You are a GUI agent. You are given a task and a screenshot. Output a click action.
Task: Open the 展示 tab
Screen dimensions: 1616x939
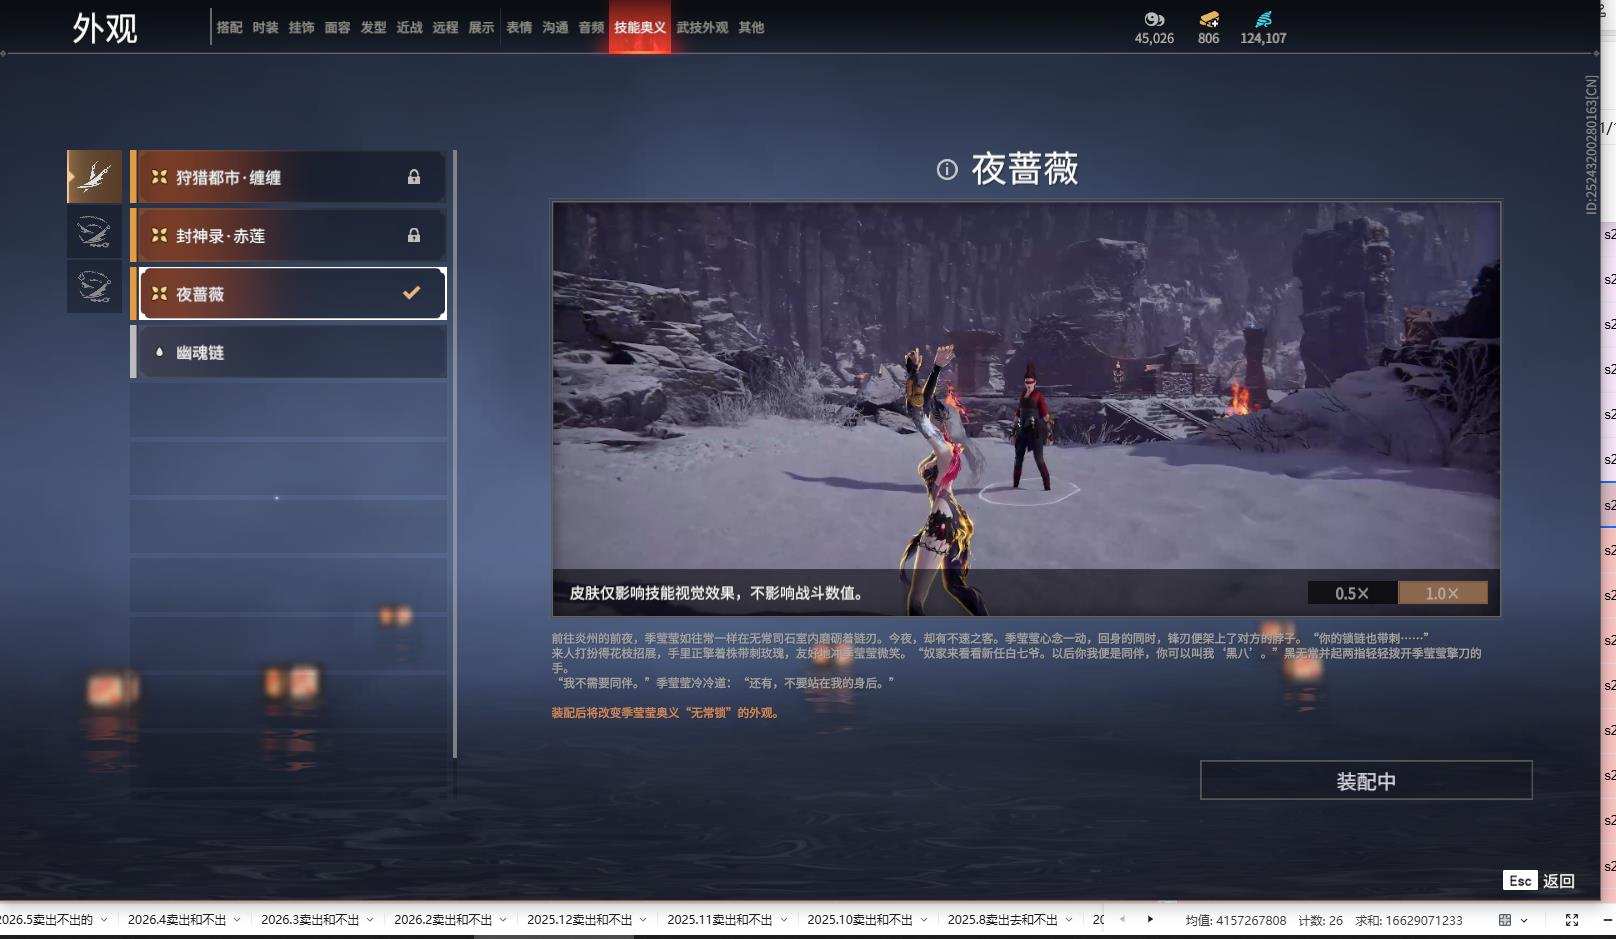(x=481, y=28)
